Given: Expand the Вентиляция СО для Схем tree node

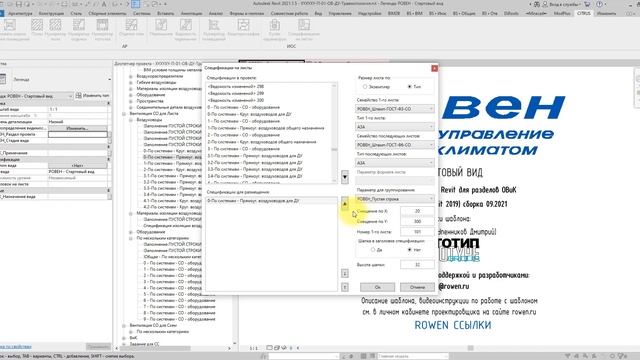Looking at the screenshot, I should click(x=124, y=326).
